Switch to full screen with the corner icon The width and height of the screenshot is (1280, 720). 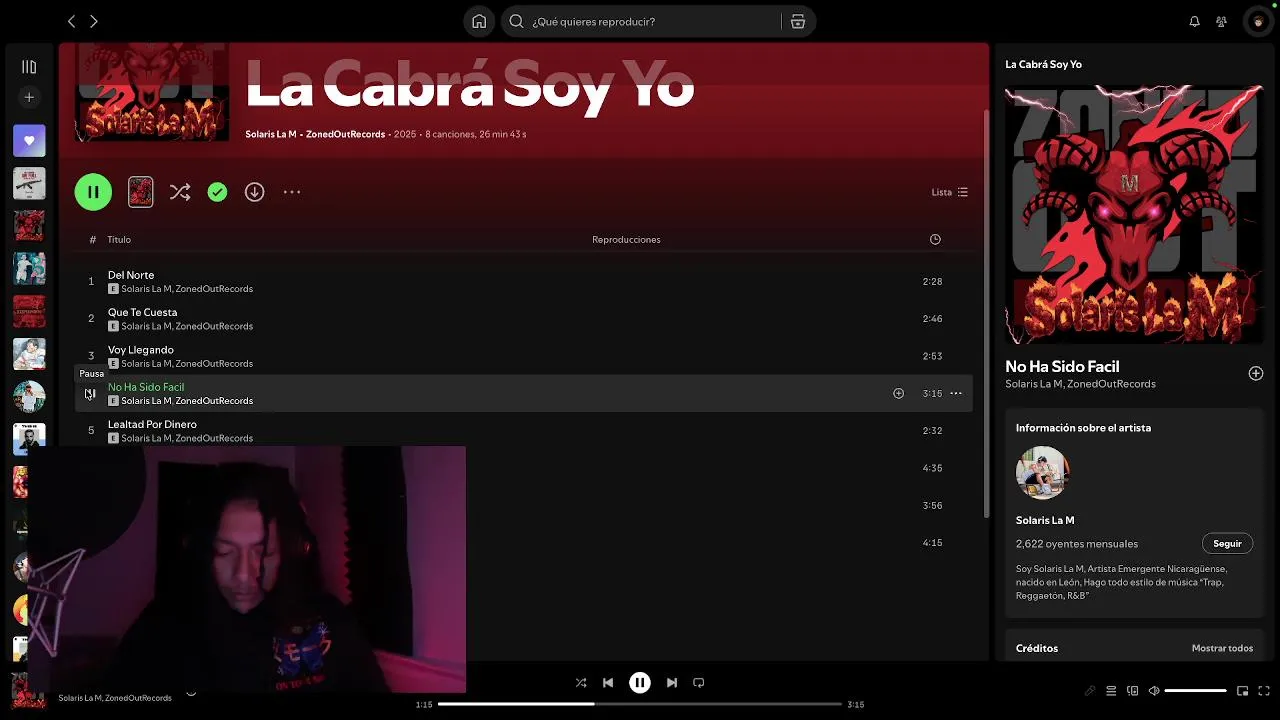[x=1263, y=691]
